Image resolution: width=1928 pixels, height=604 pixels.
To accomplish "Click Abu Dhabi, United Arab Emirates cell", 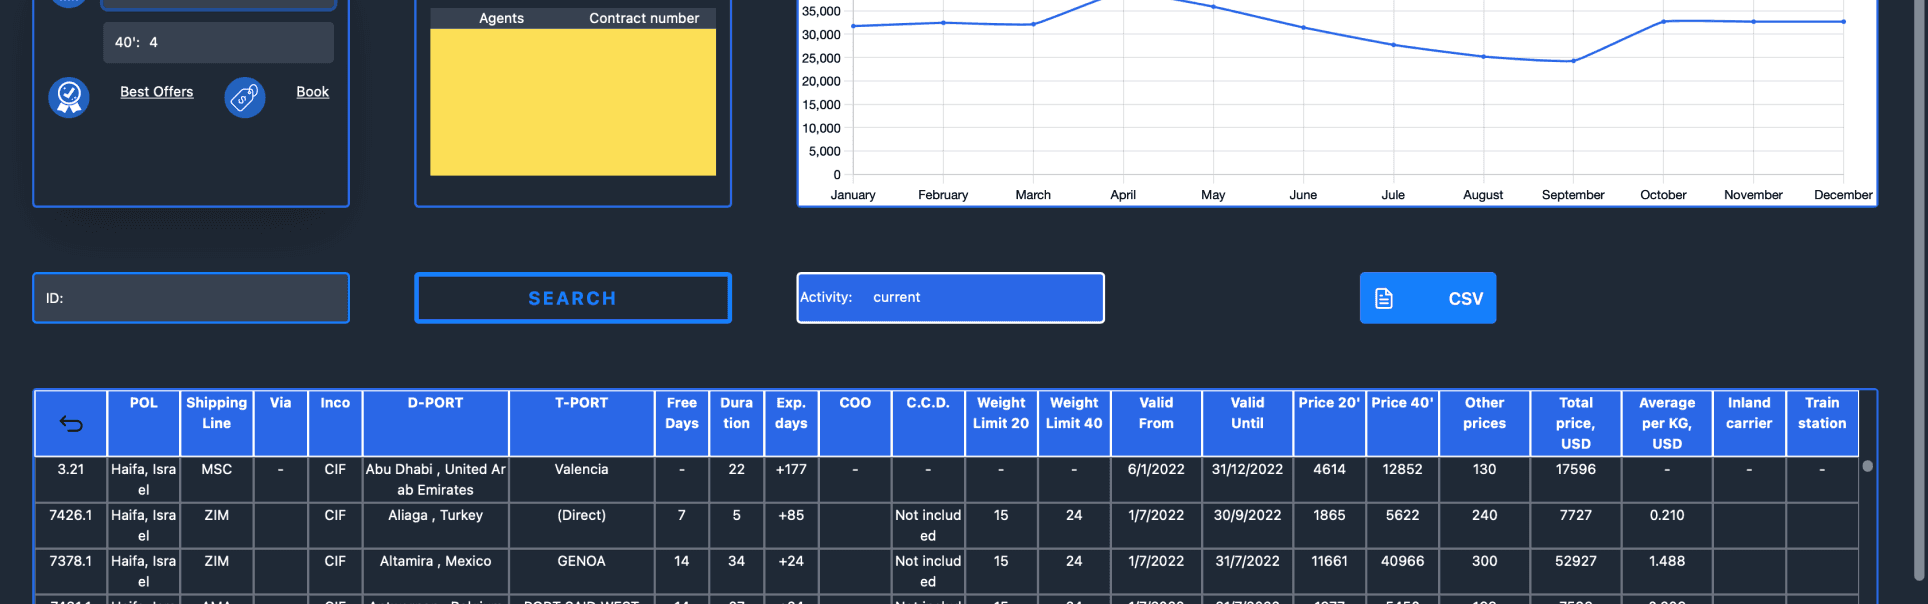I will pos(435,479).
